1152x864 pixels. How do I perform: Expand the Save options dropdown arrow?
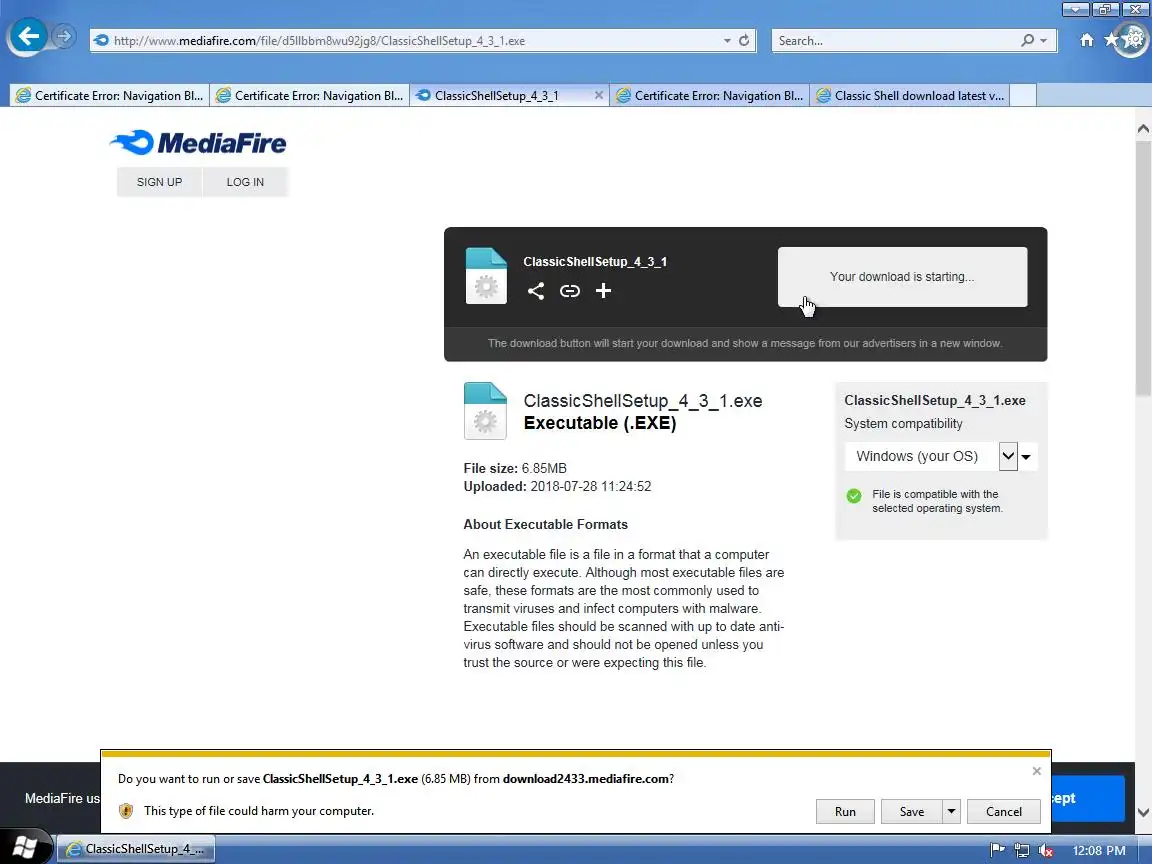pyautogui.click(x=951, y=811)
